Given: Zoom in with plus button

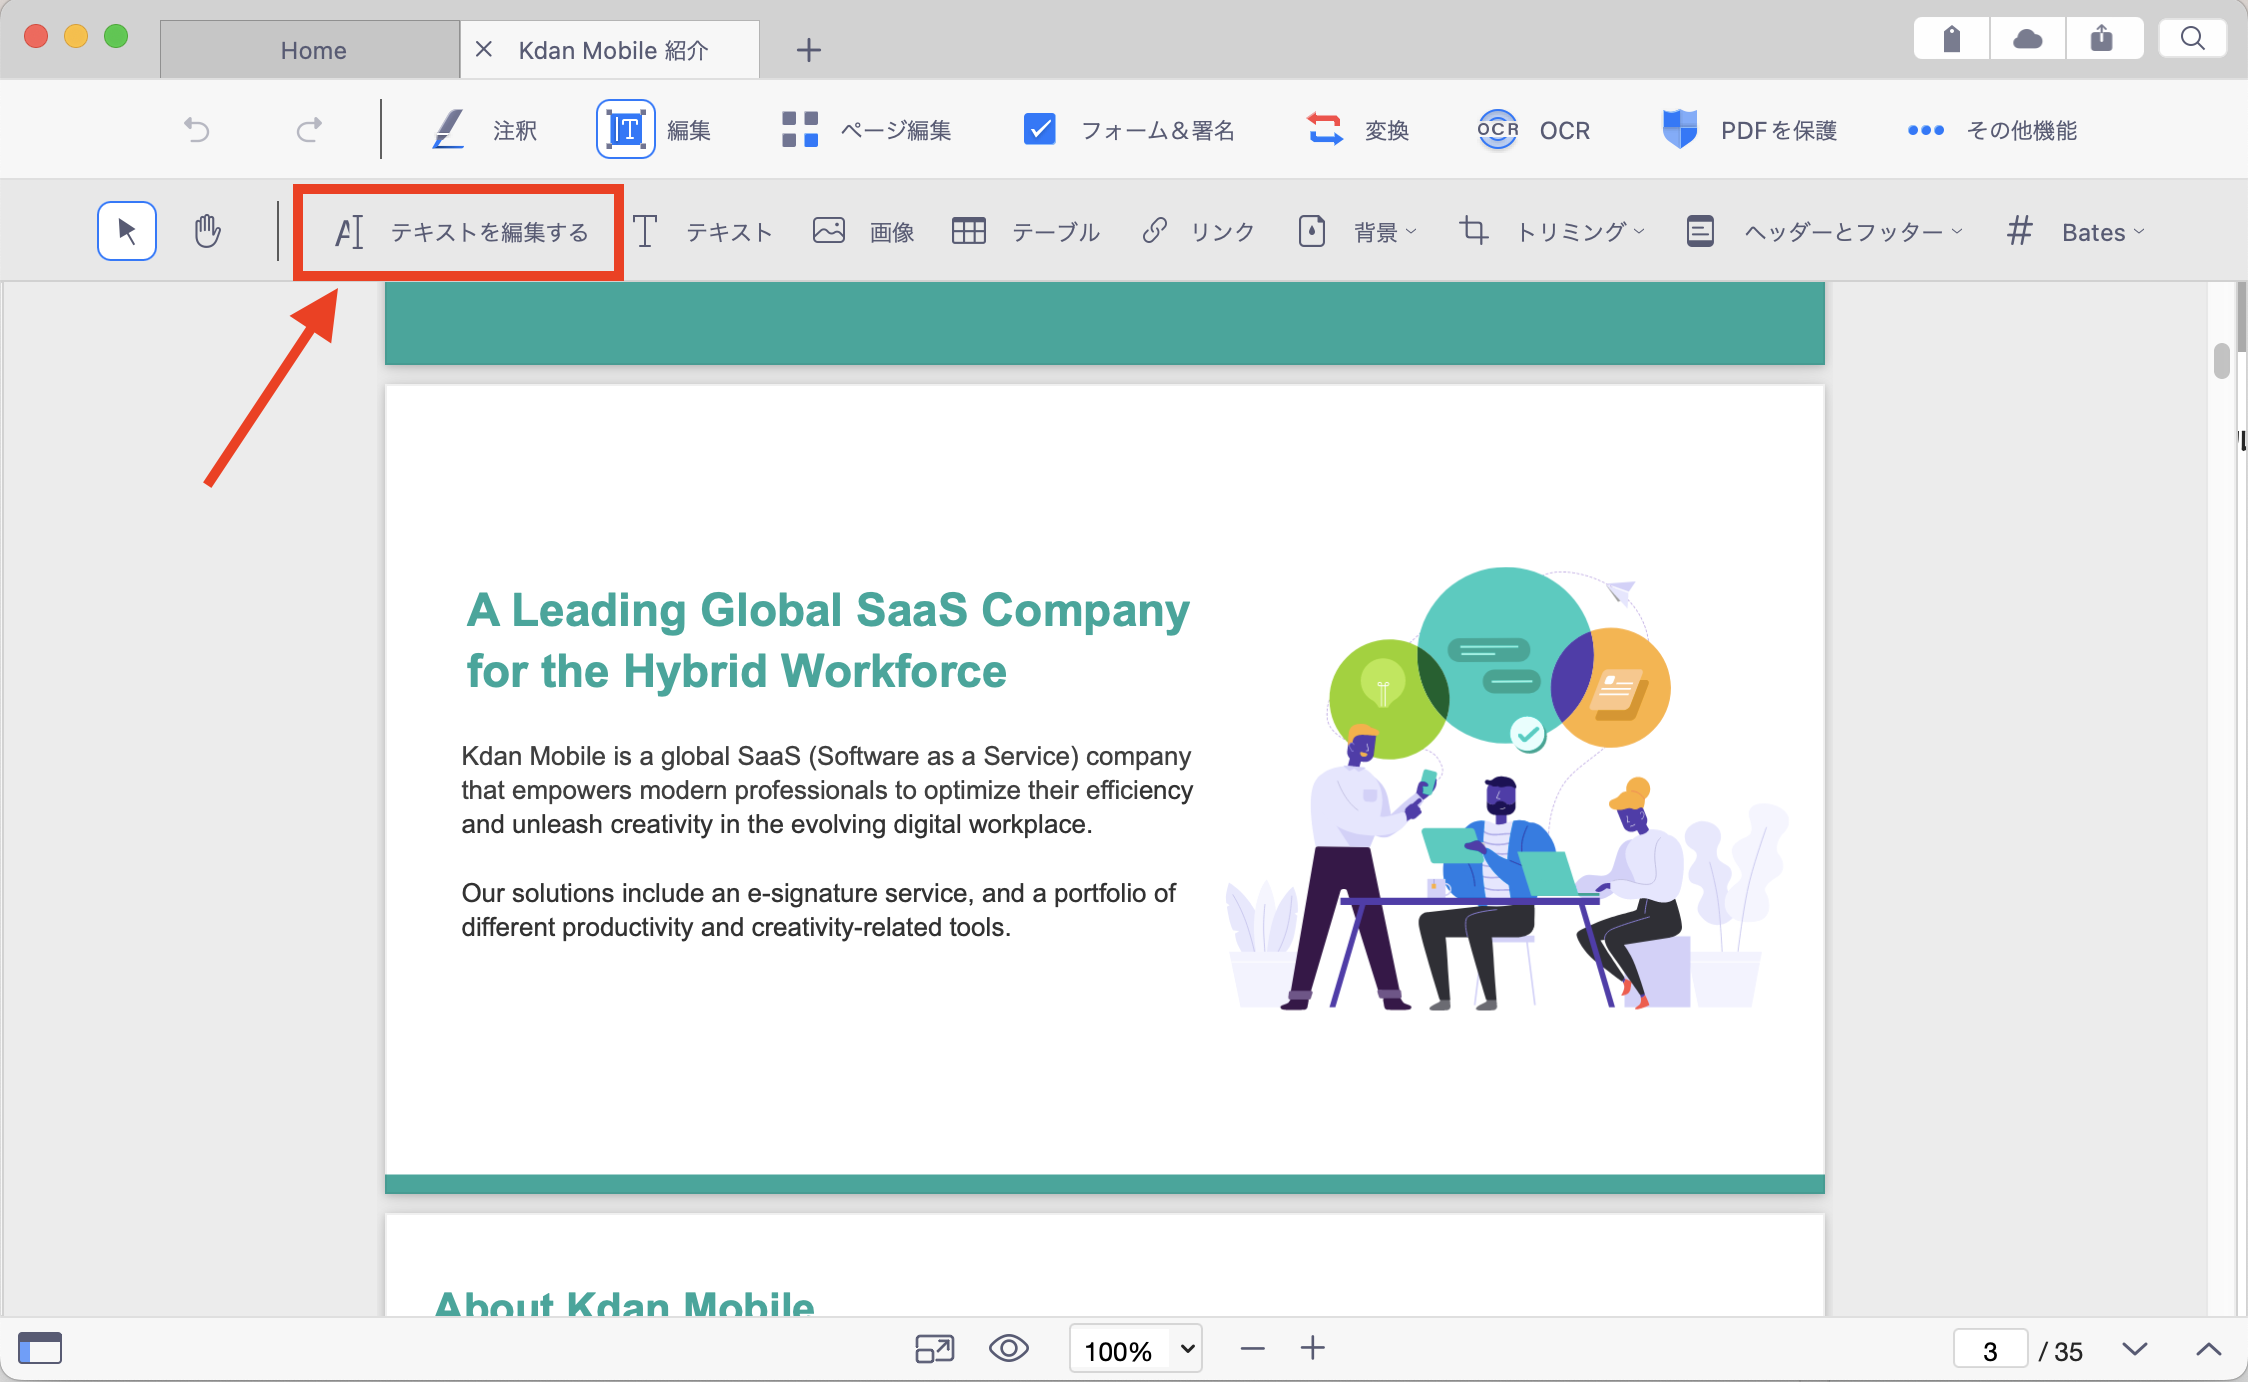Looking at the screenshot, I should point(1313,1348).
